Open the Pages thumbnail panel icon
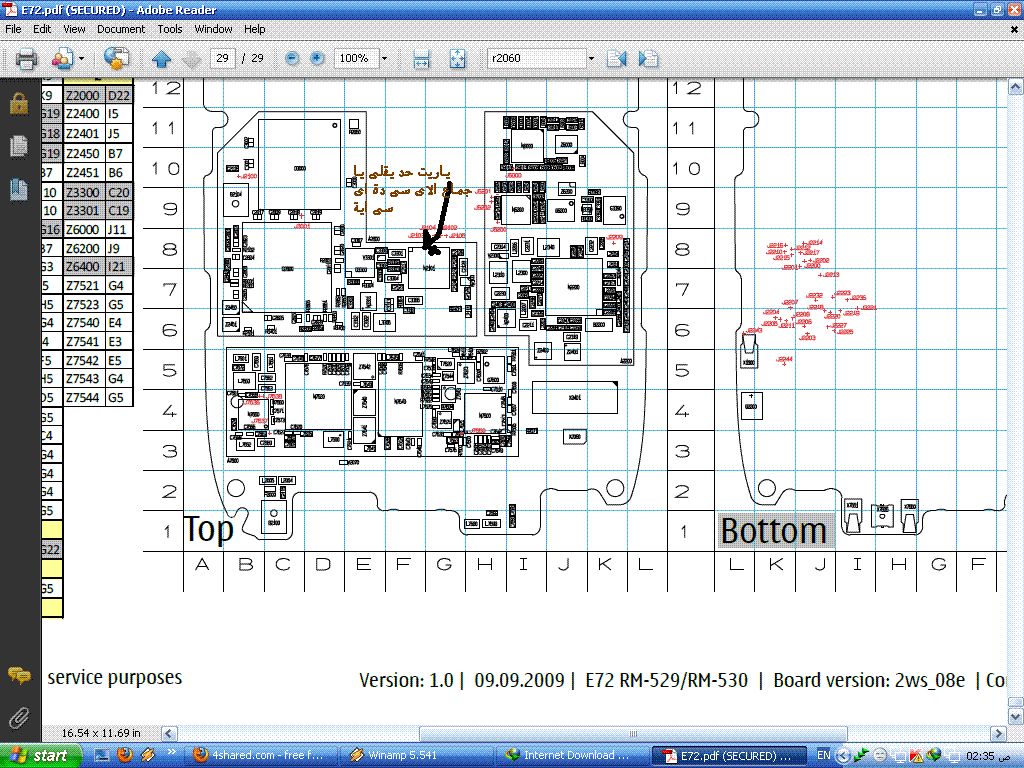Image resolution: width=1024 pixels, height=768 pixels. pos(19,146)
